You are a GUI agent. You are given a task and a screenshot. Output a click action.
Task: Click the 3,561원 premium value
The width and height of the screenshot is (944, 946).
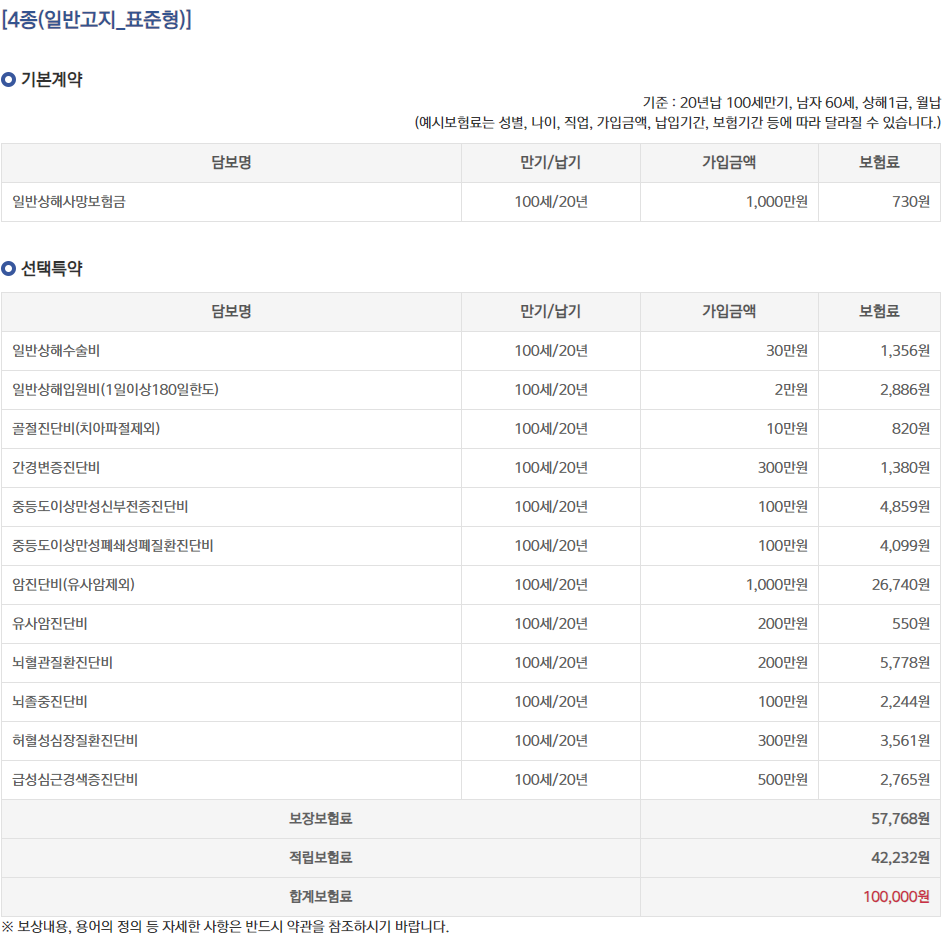[905, 740]
